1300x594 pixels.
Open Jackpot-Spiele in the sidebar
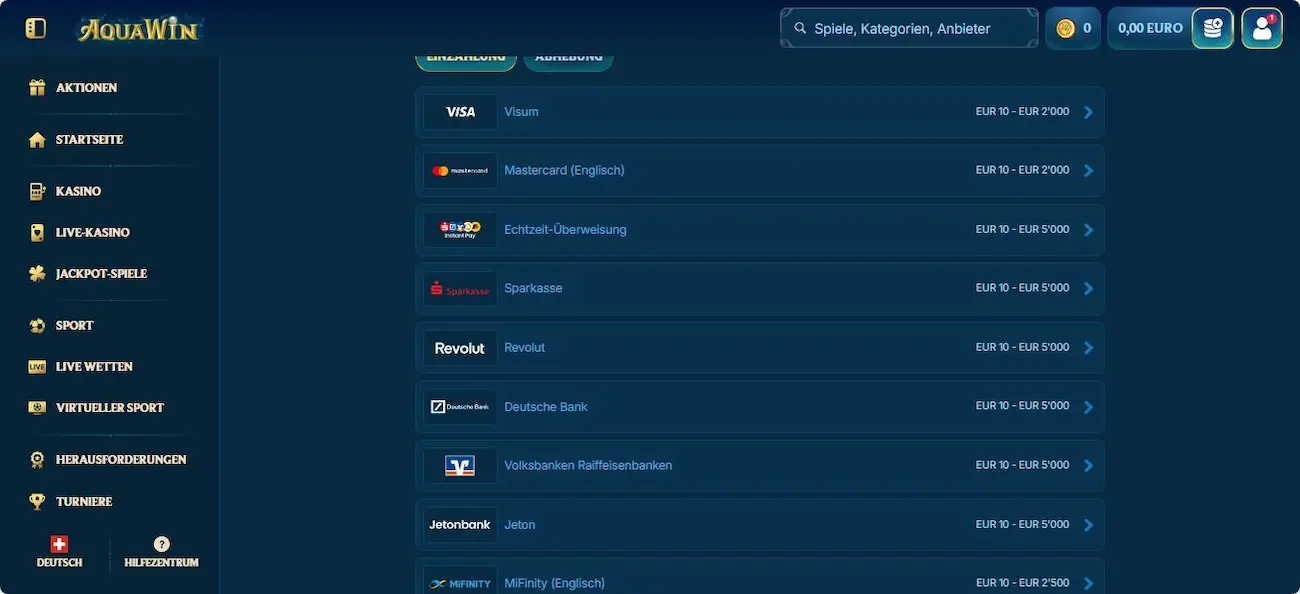click(x=102, y=274)
